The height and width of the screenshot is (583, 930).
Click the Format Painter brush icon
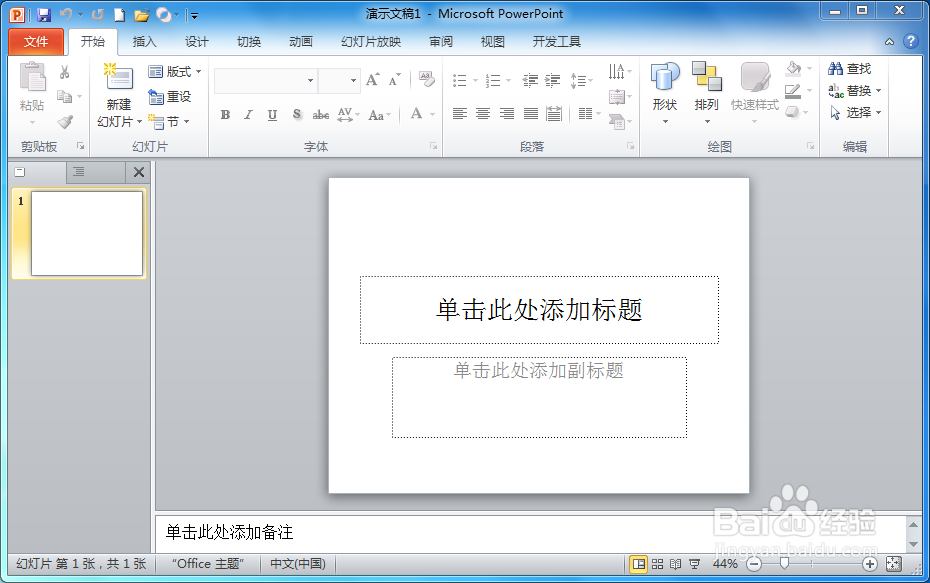[x=65, y=122]
